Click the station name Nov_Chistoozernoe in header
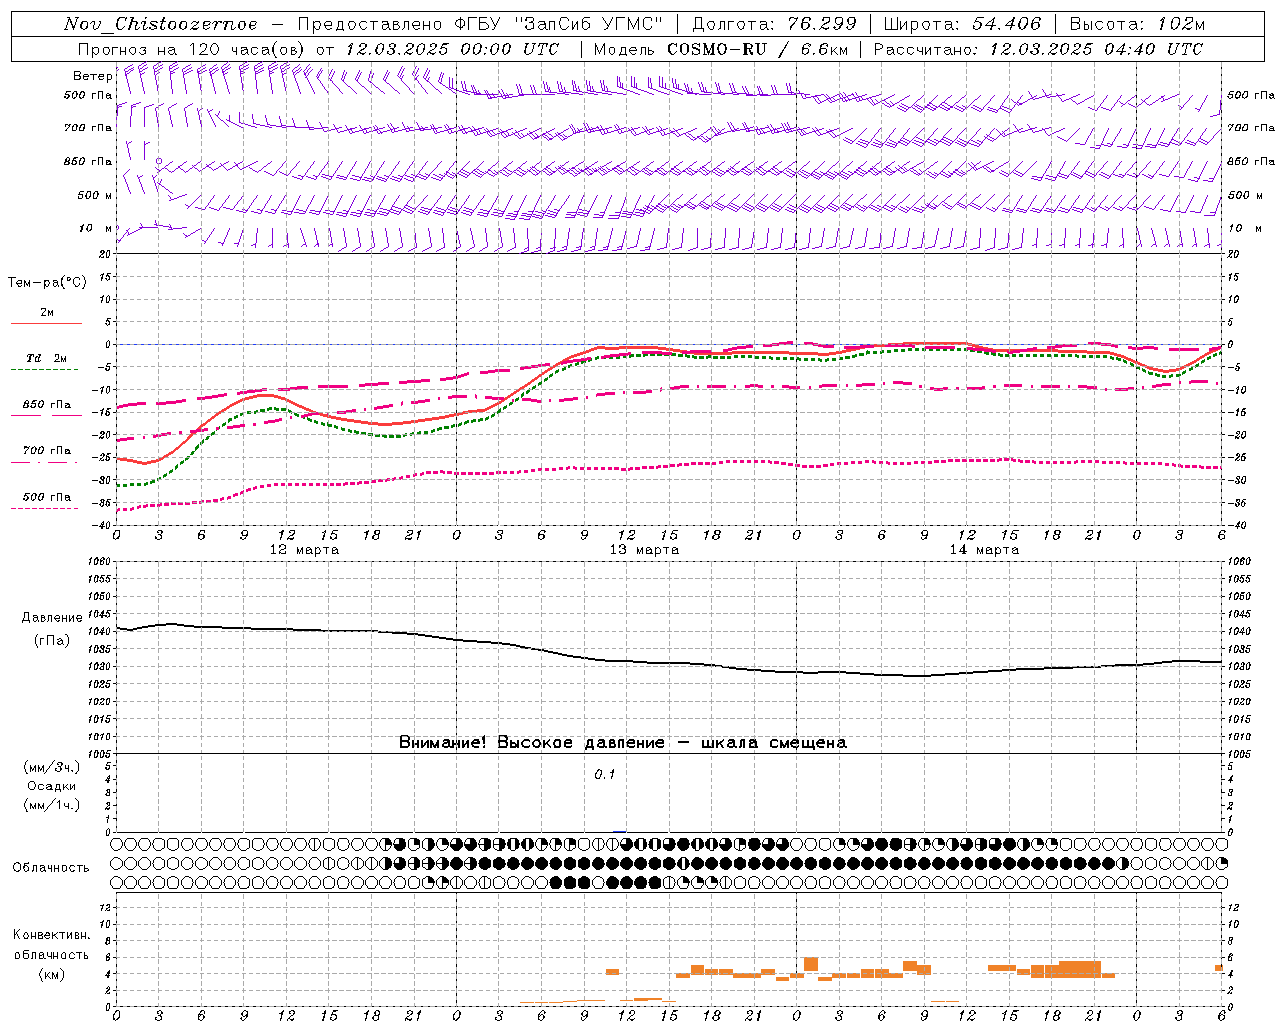Viewport: 1280px width, 1024px height. coord(161,24)
